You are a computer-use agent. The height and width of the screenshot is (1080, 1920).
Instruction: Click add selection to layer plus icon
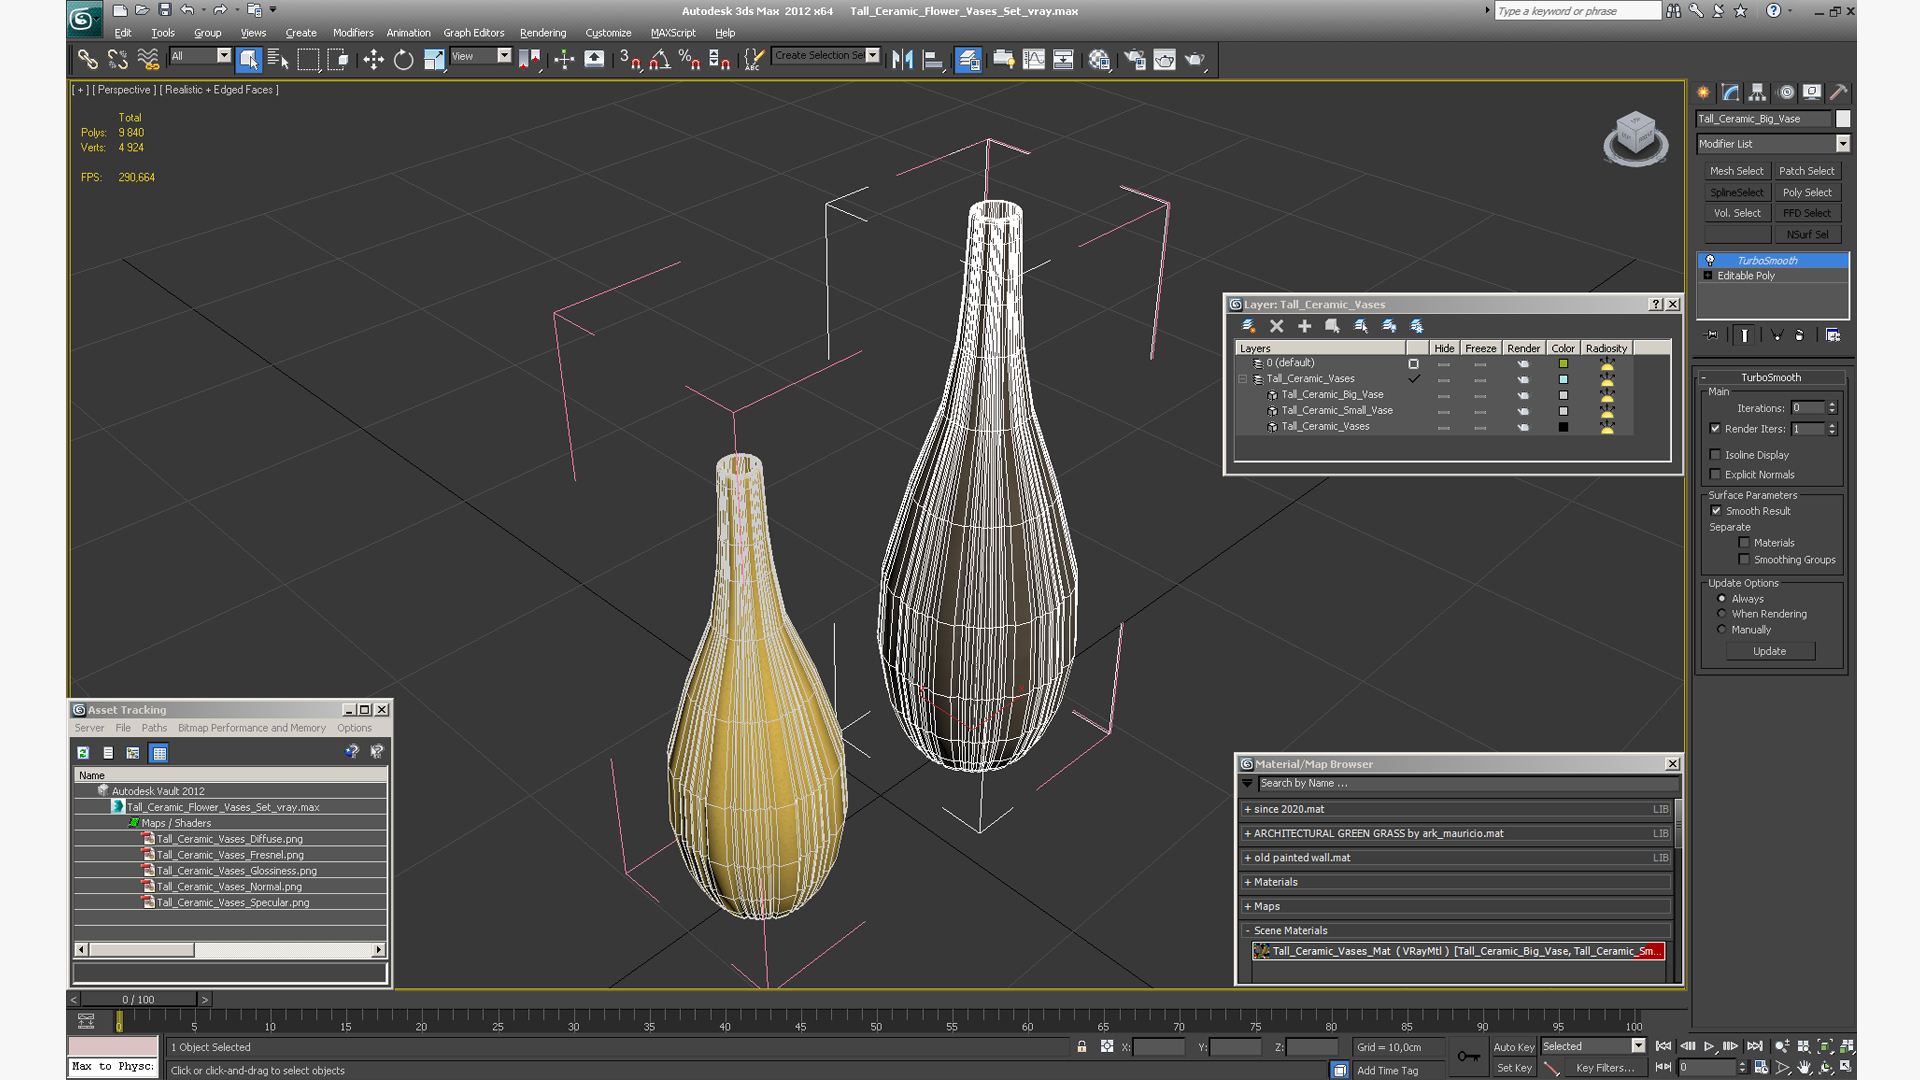coord(1304,326)
